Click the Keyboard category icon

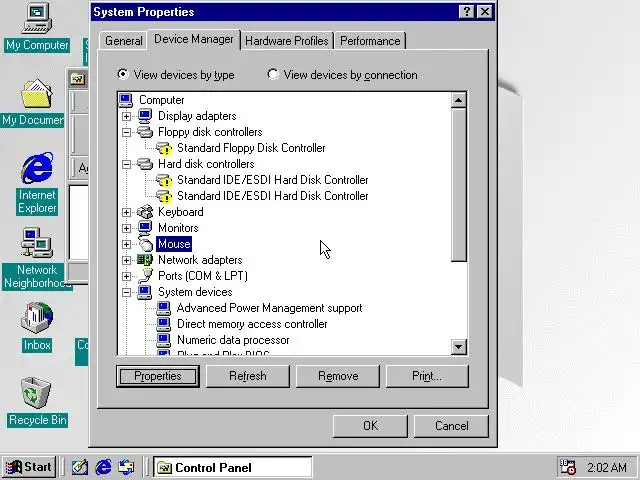[145, 212]
